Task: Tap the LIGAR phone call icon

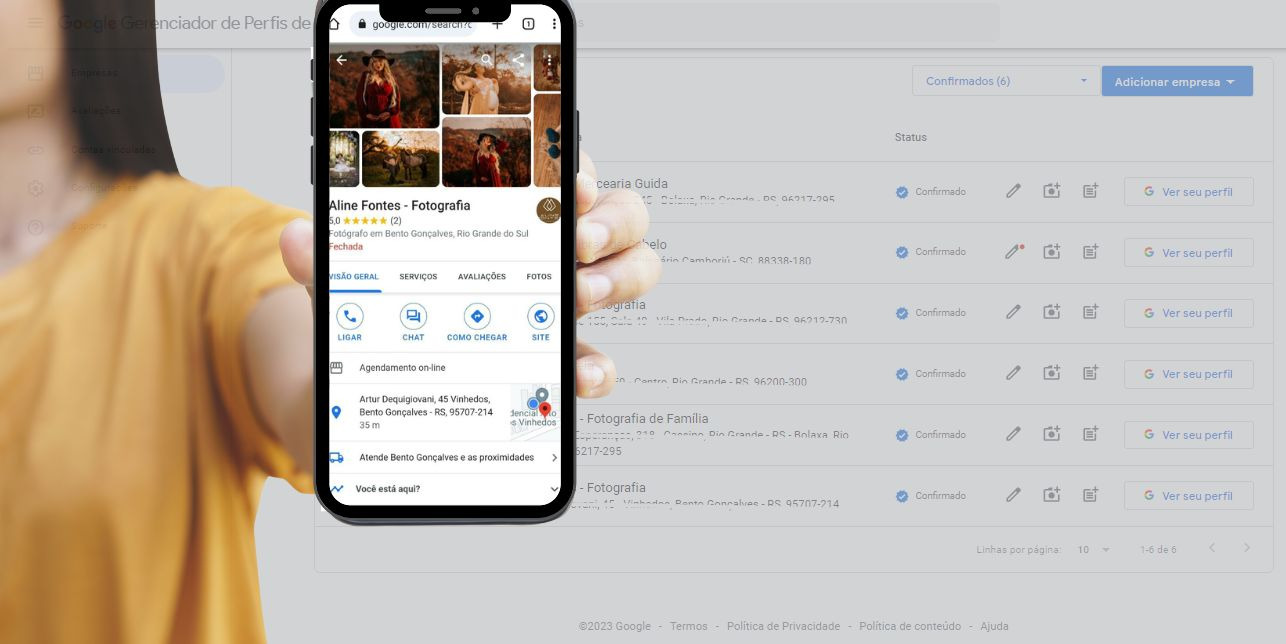Action: click(349, 318)
